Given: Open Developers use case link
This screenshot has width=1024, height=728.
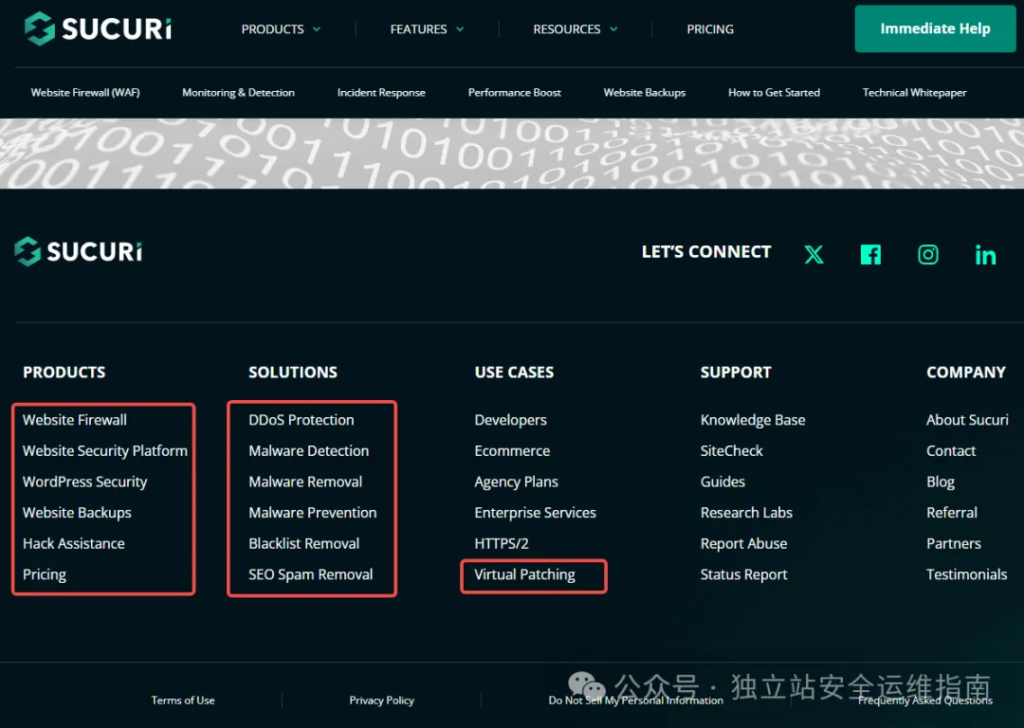Looking at the screenshot, I should (x=511, y=420).
